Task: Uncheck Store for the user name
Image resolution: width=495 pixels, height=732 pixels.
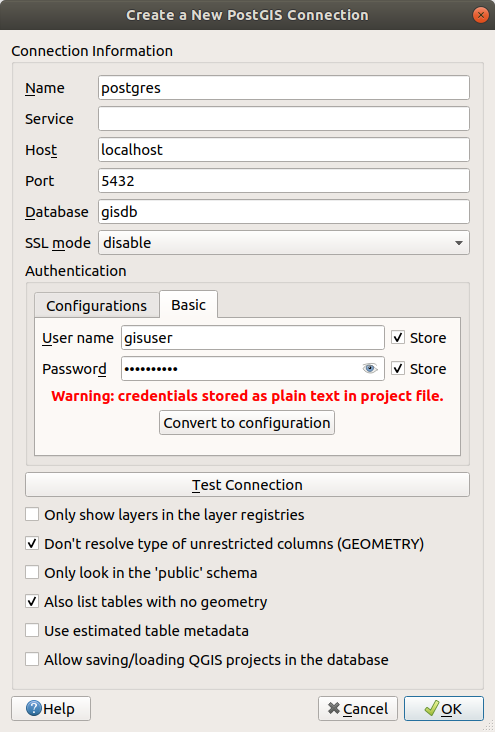Action: [x=398, y=338]
